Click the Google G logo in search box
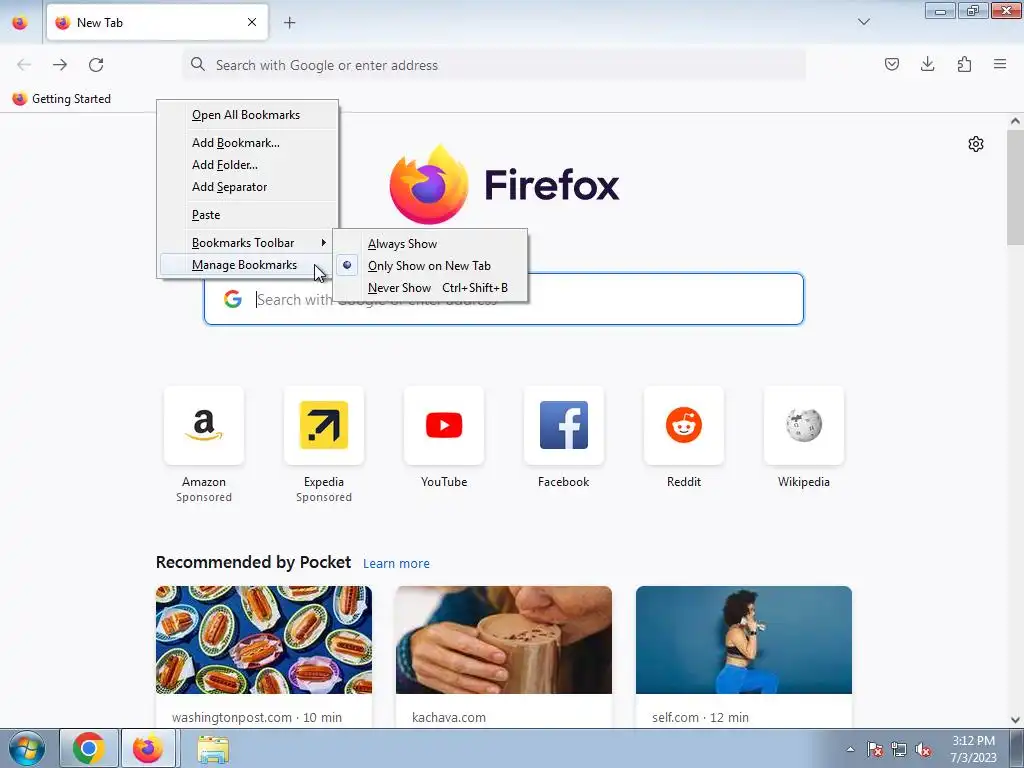1024x768 pixels. point(232,299)
